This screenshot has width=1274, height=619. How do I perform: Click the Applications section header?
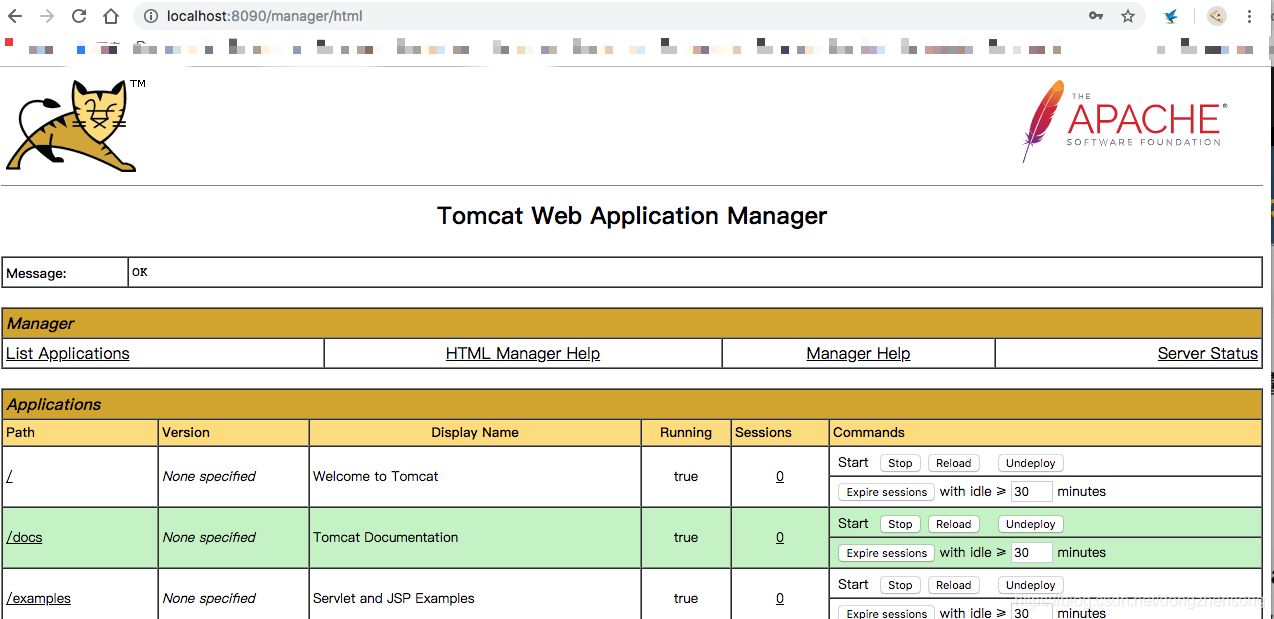click(x=632, y=404)
